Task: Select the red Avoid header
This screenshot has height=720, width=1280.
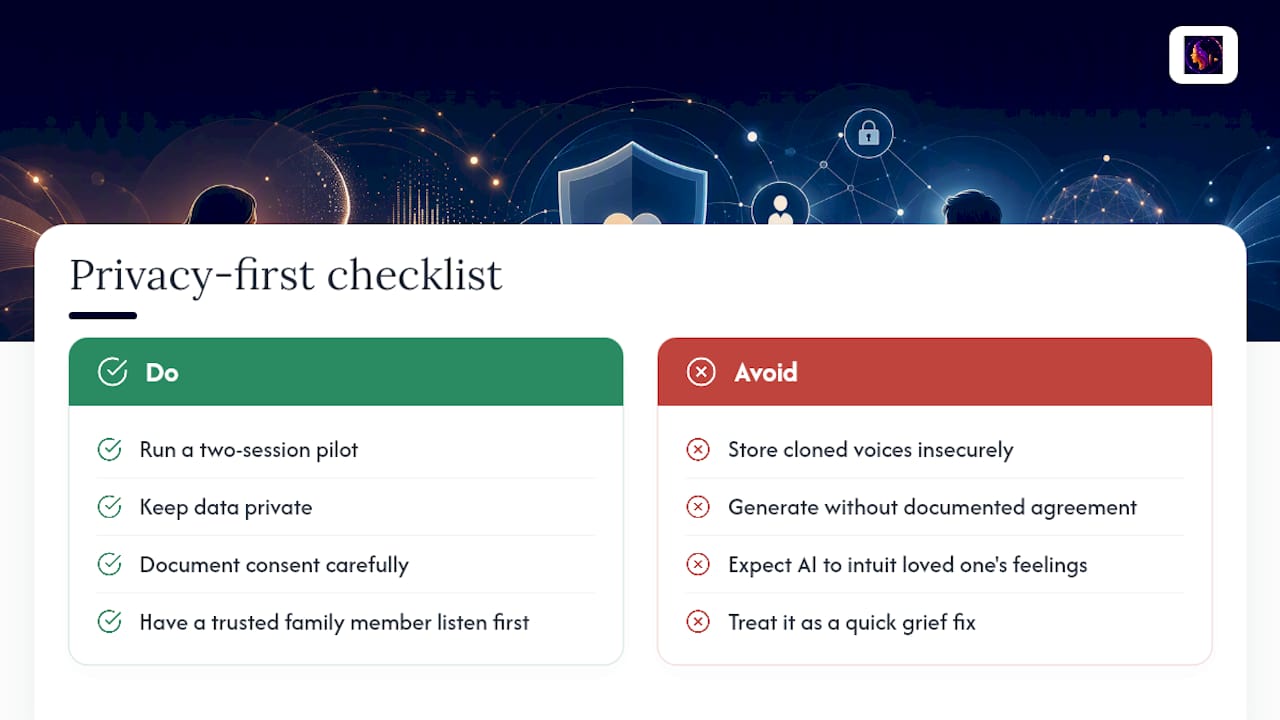Action: (935, 372)
